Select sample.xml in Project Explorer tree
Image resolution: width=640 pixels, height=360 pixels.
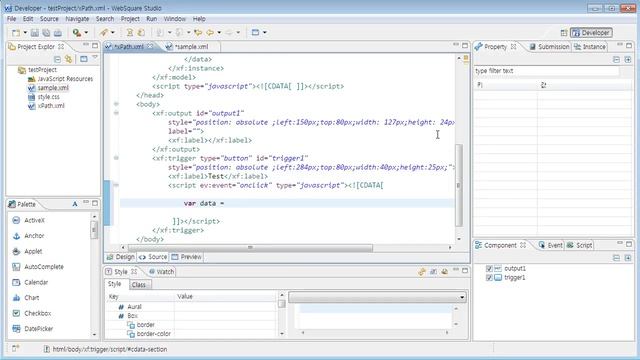(x=53, y=88)
